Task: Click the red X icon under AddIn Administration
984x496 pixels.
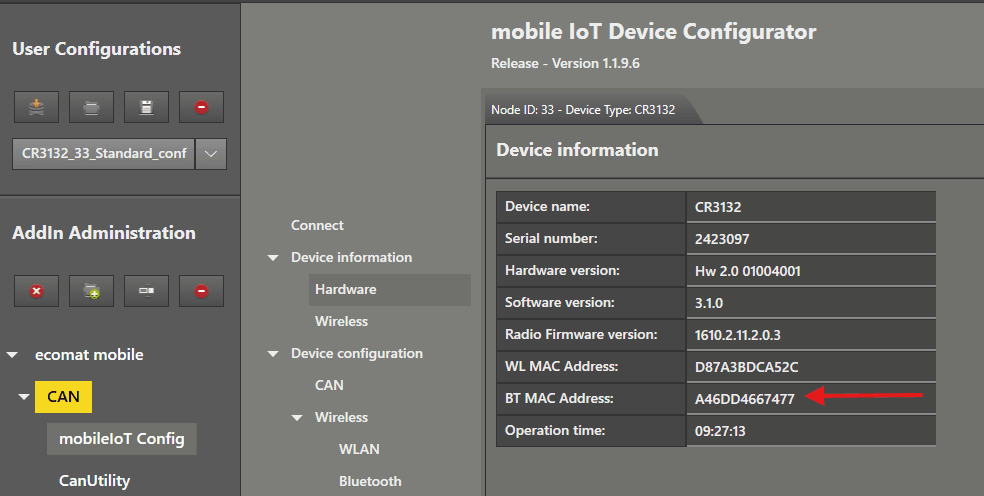Action: [x=37, y=291]
